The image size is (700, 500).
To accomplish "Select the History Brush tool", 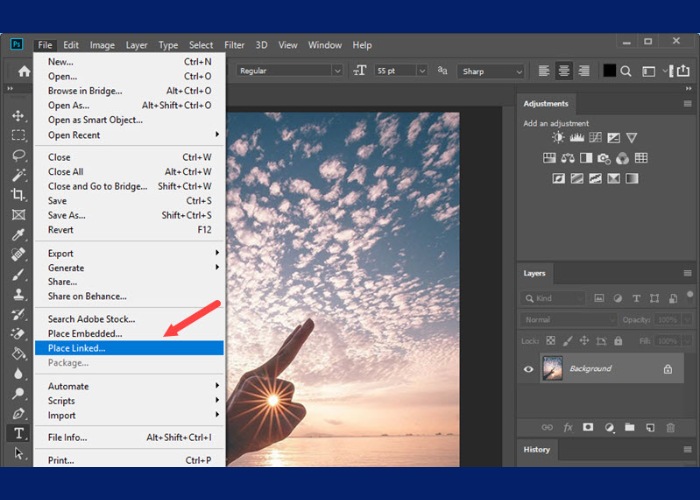I will [18, 314].
